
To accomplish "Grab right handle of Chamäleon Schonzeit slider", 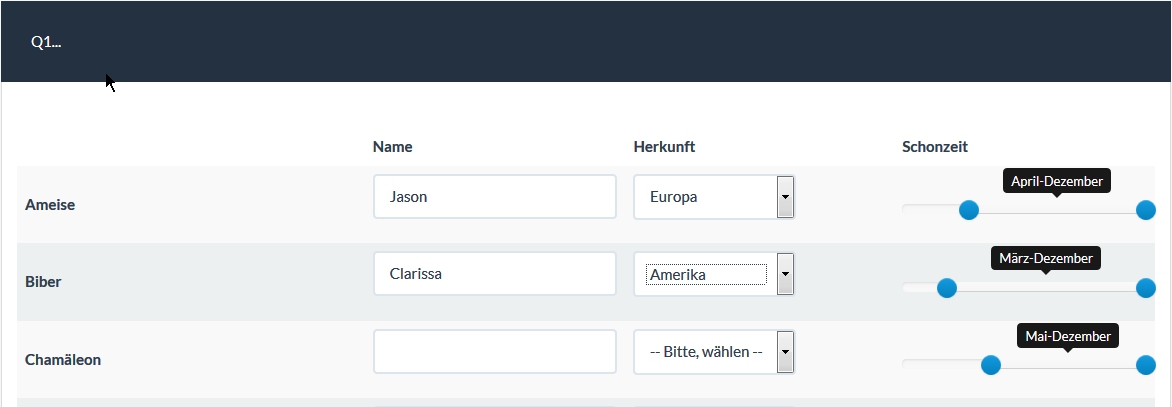I will 1146,365.
